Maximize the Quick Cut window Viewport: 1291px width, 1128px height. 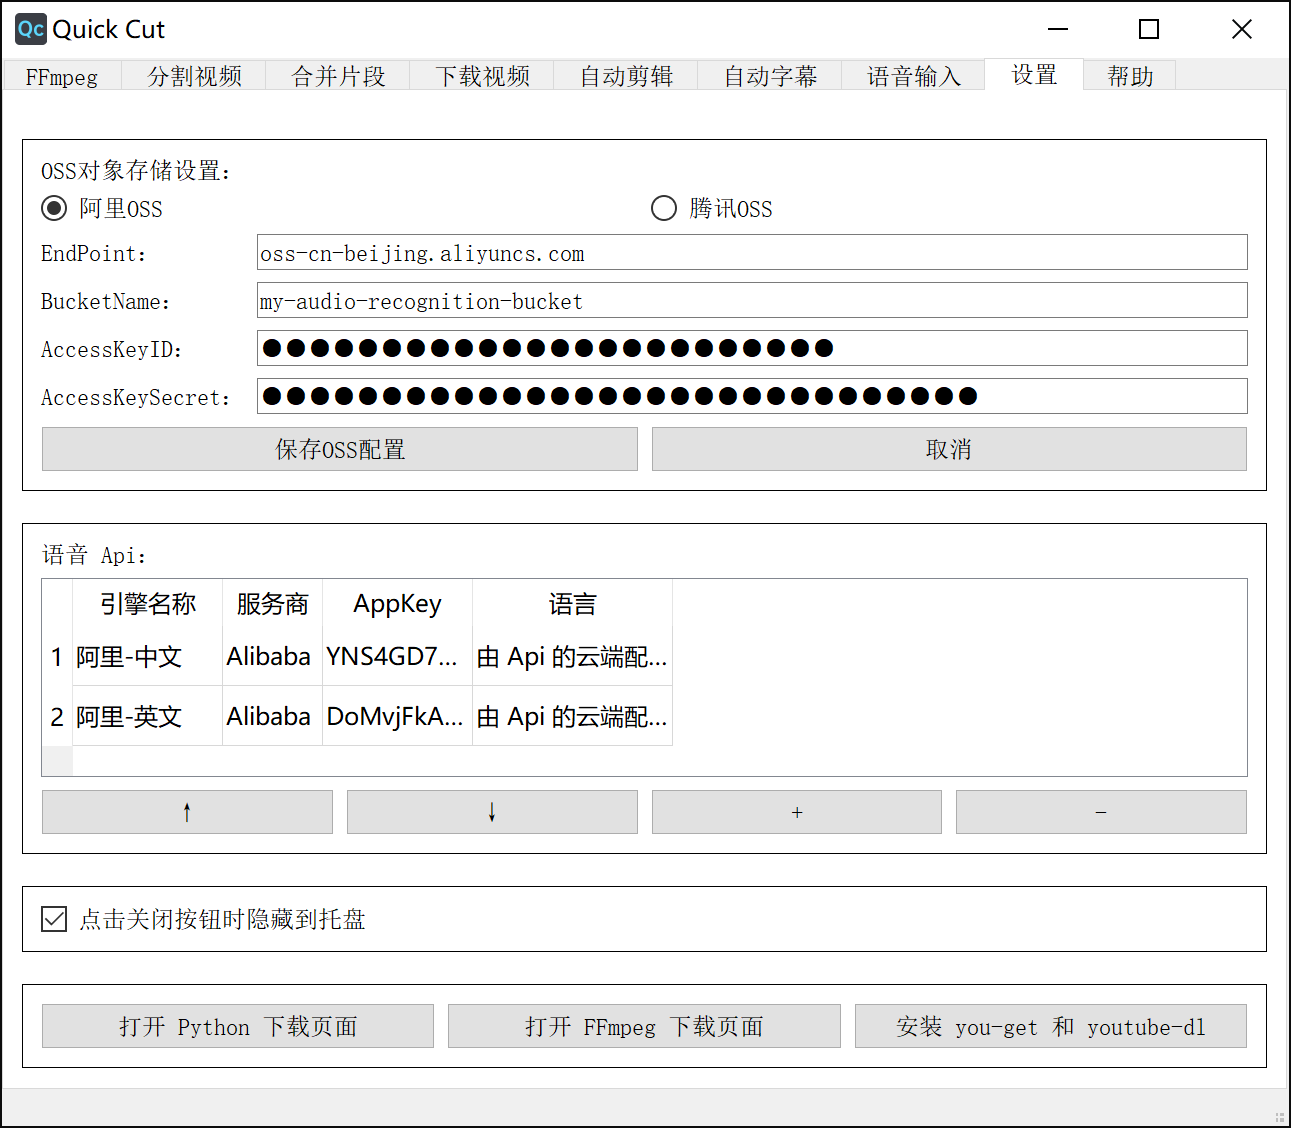[1150, 29]
